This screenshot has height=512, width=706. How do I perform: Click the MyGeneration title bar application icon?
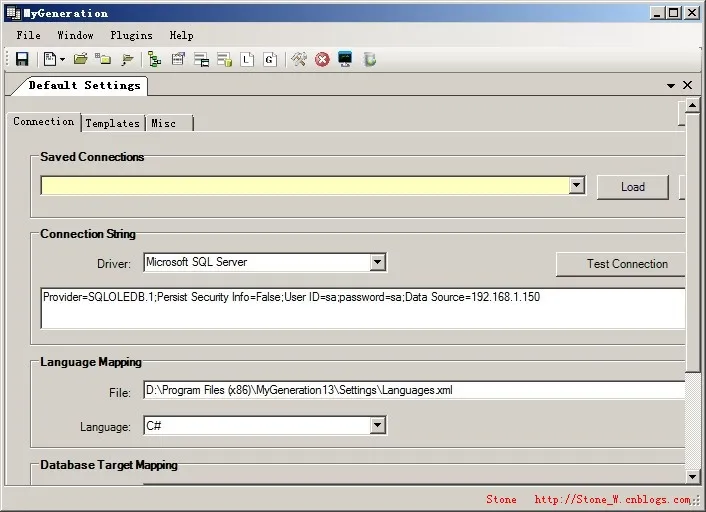pyautogui.click(x=13, y=13)
